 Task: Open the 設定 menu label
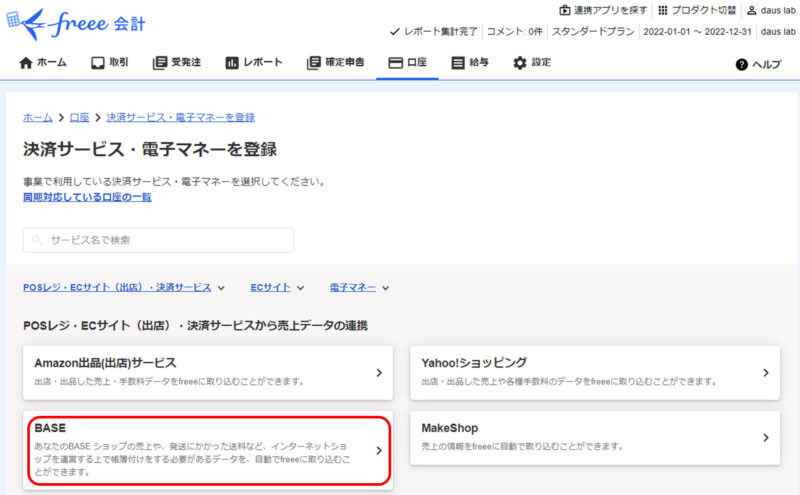click(541, 62)
